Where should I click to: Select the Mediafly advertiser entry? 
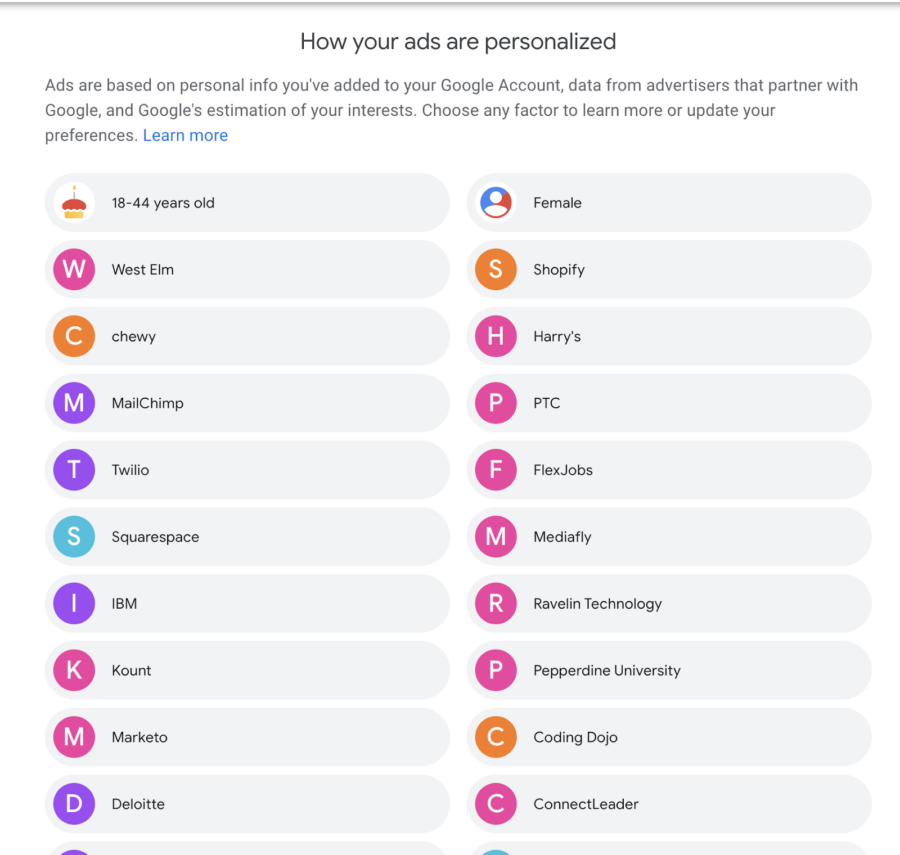669,537
